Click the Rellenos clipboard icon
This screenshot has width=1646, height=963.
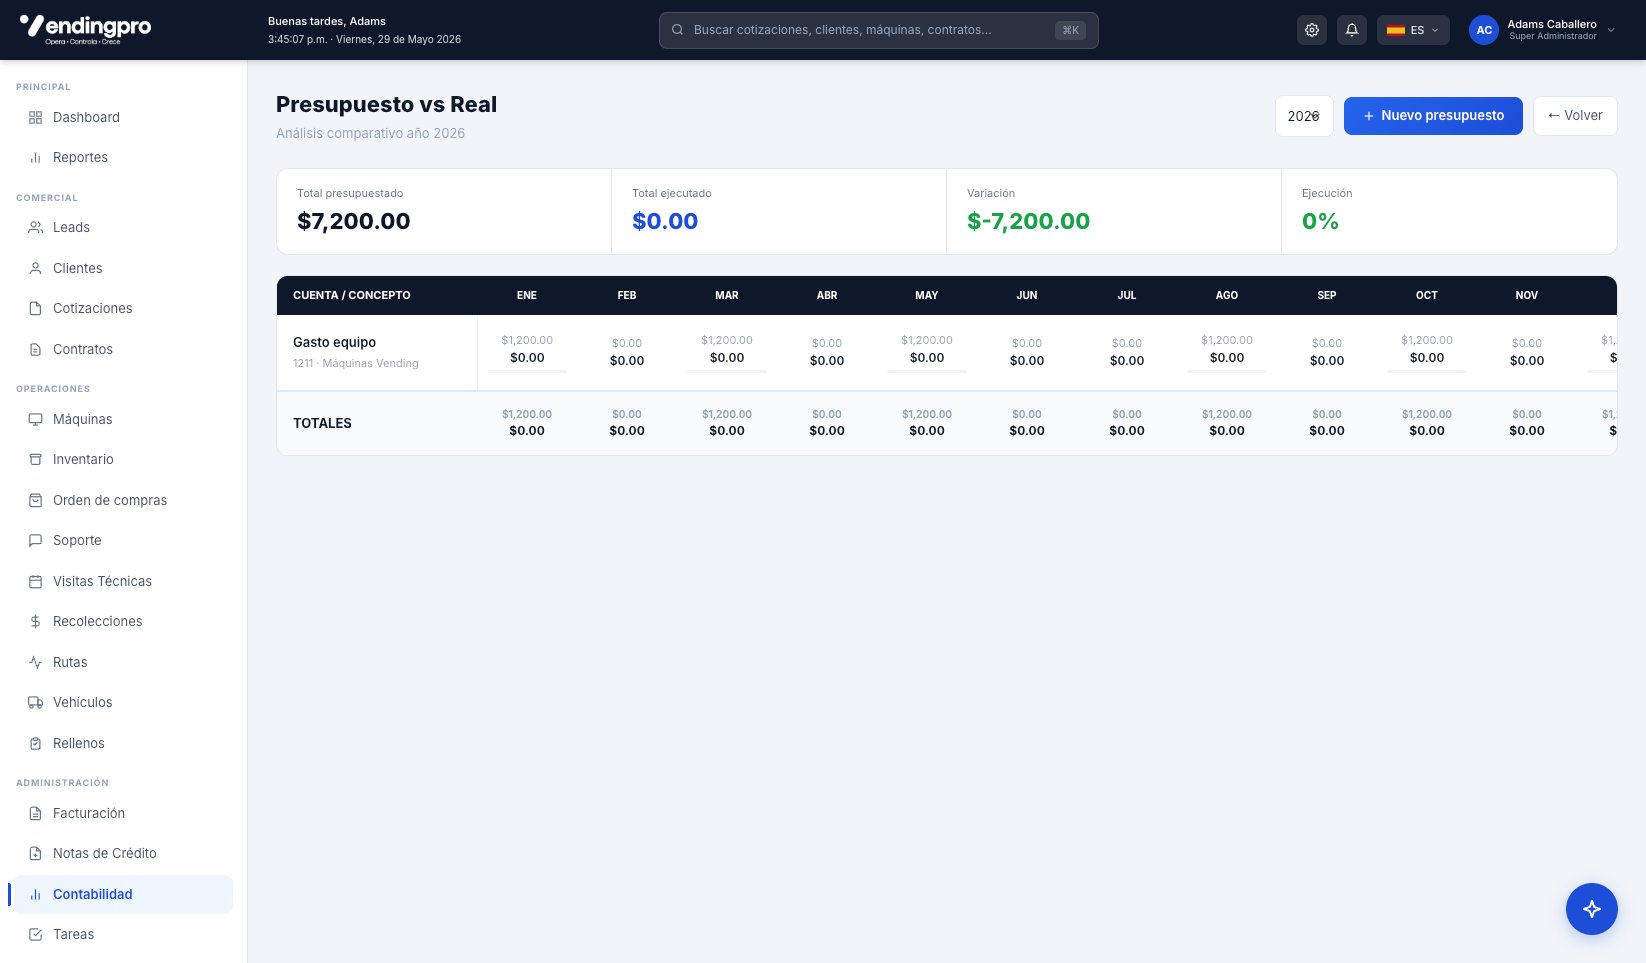tap(35, 743)
